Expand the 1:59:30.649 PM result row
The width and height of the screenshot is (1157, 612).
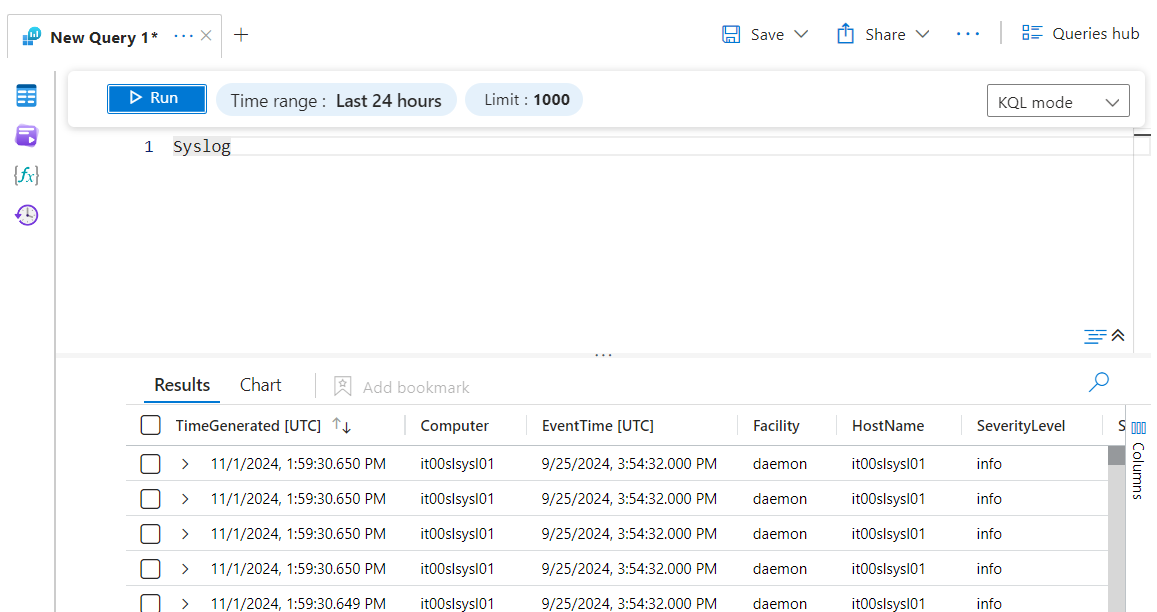(185, 604)
